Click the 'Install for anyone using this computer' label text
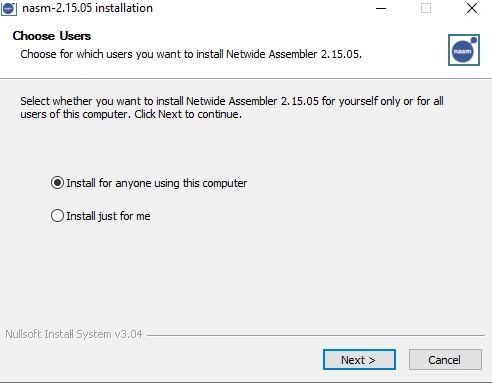The width and height of the screenshot is (492, 383). click(x=157, y=183)
